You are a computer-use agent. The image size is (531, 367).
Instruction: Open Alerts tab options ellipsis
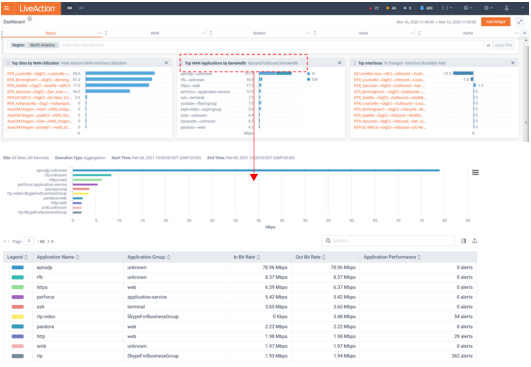pos(516,33)
